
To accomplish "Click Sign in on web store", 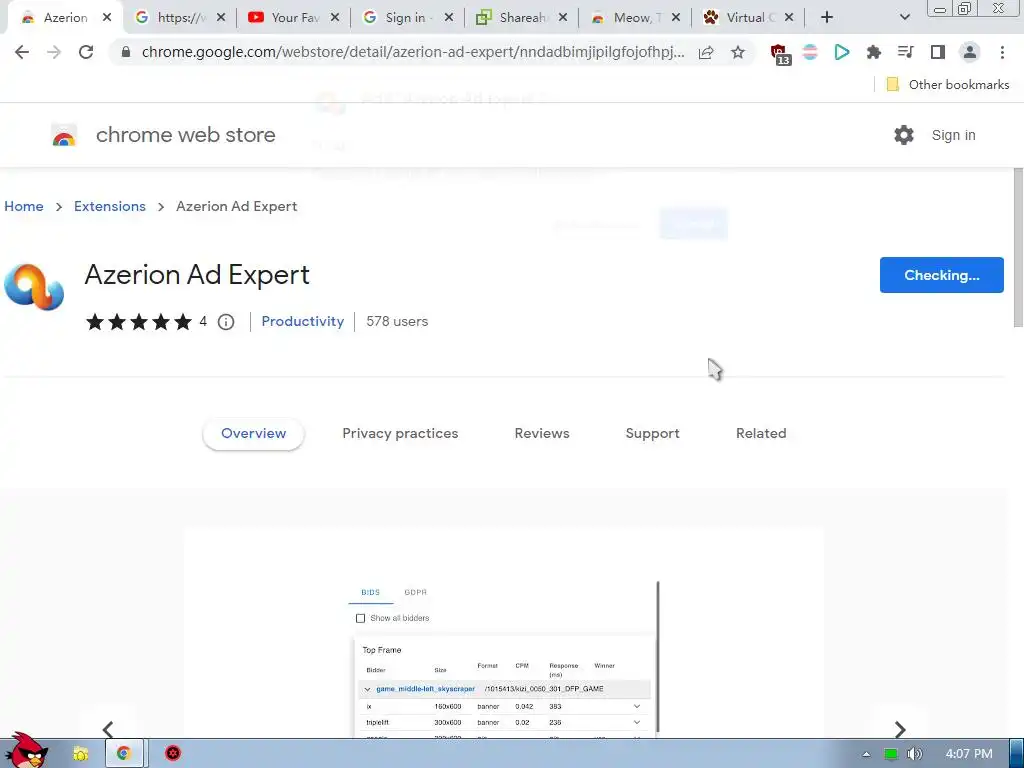I will click(x=953, y=135).
